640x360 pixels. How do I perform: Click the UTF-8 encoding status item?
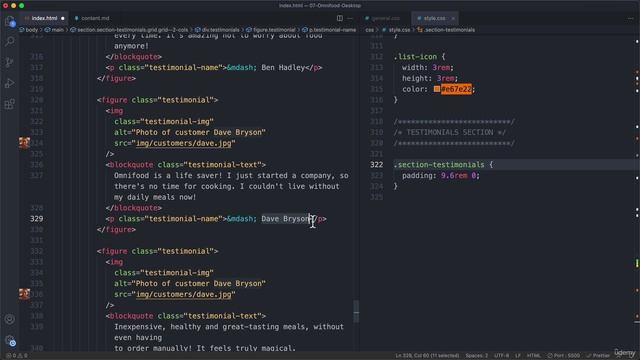501,356
